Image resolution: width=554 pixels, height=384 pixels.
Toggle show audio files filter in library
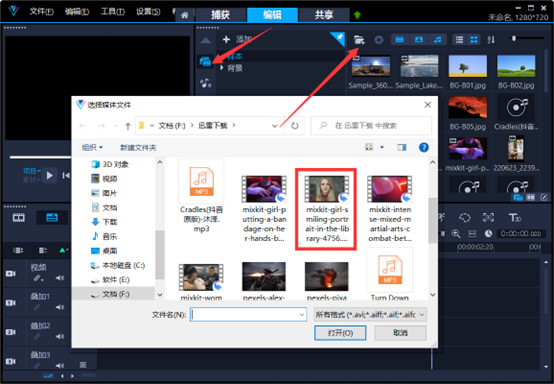[x=437, y=40]
